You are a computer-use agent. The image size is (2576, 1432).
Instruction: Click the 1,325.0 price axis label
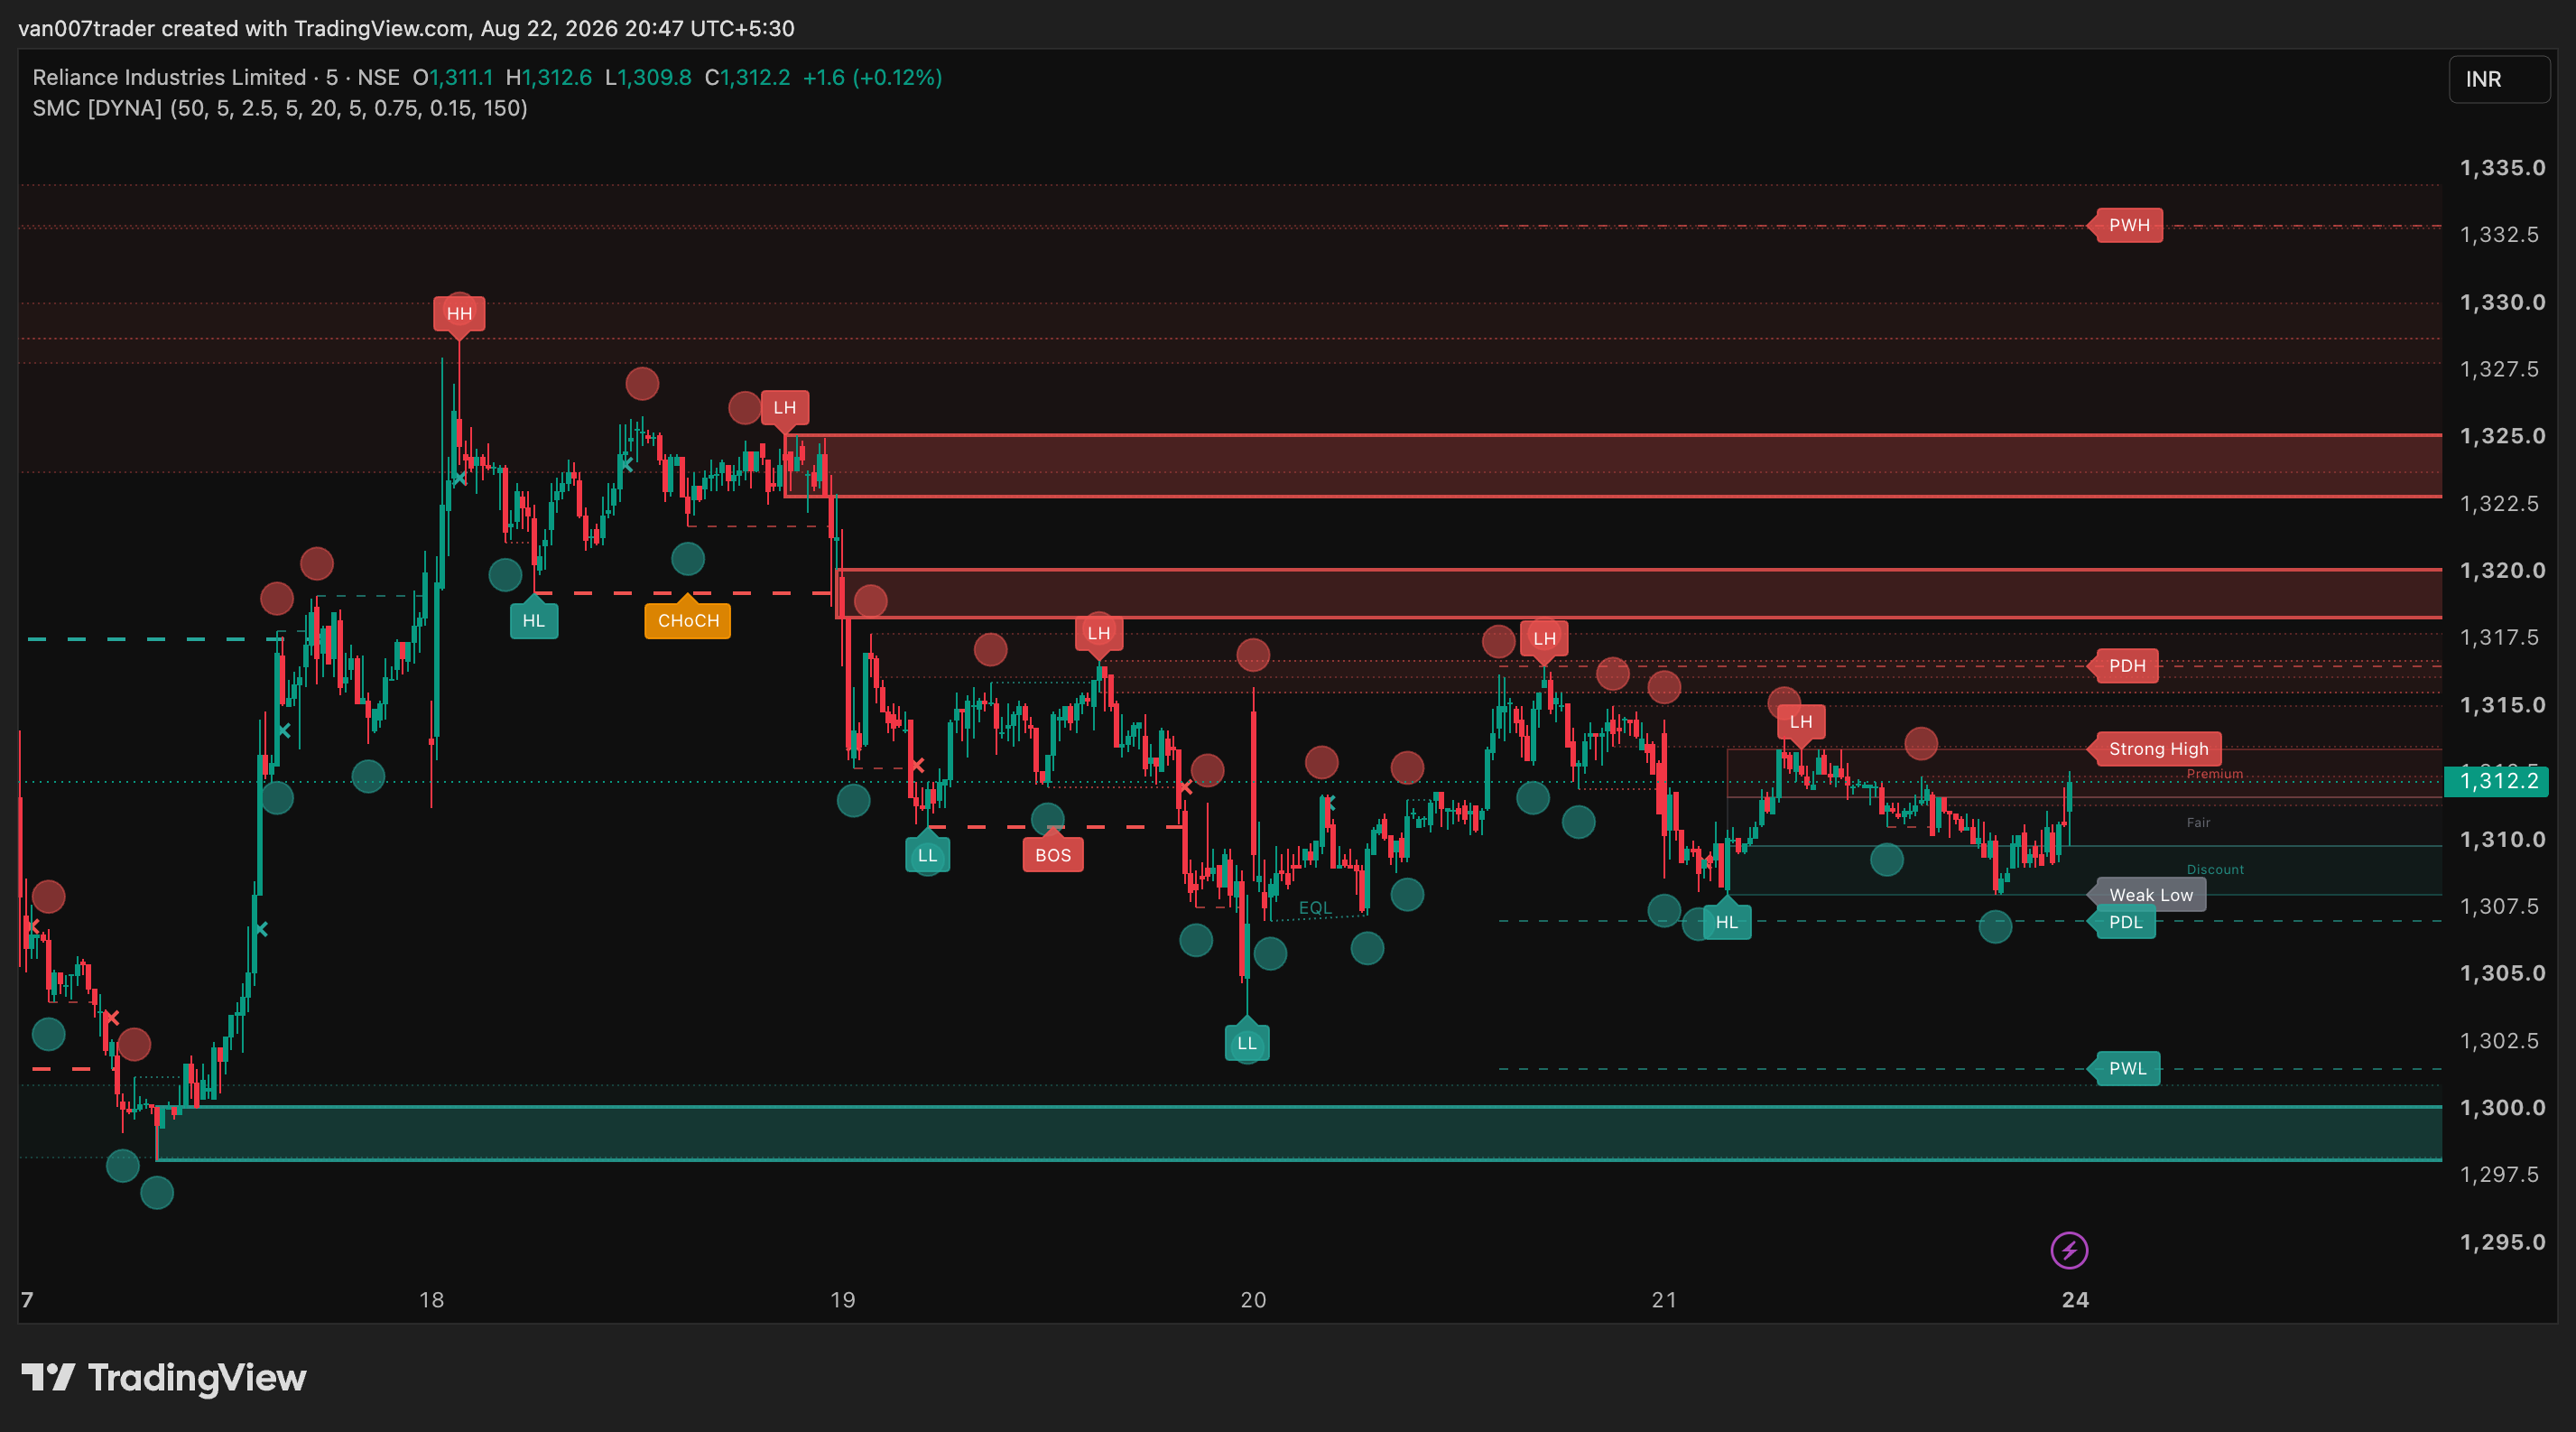(x=2502, y=436)
